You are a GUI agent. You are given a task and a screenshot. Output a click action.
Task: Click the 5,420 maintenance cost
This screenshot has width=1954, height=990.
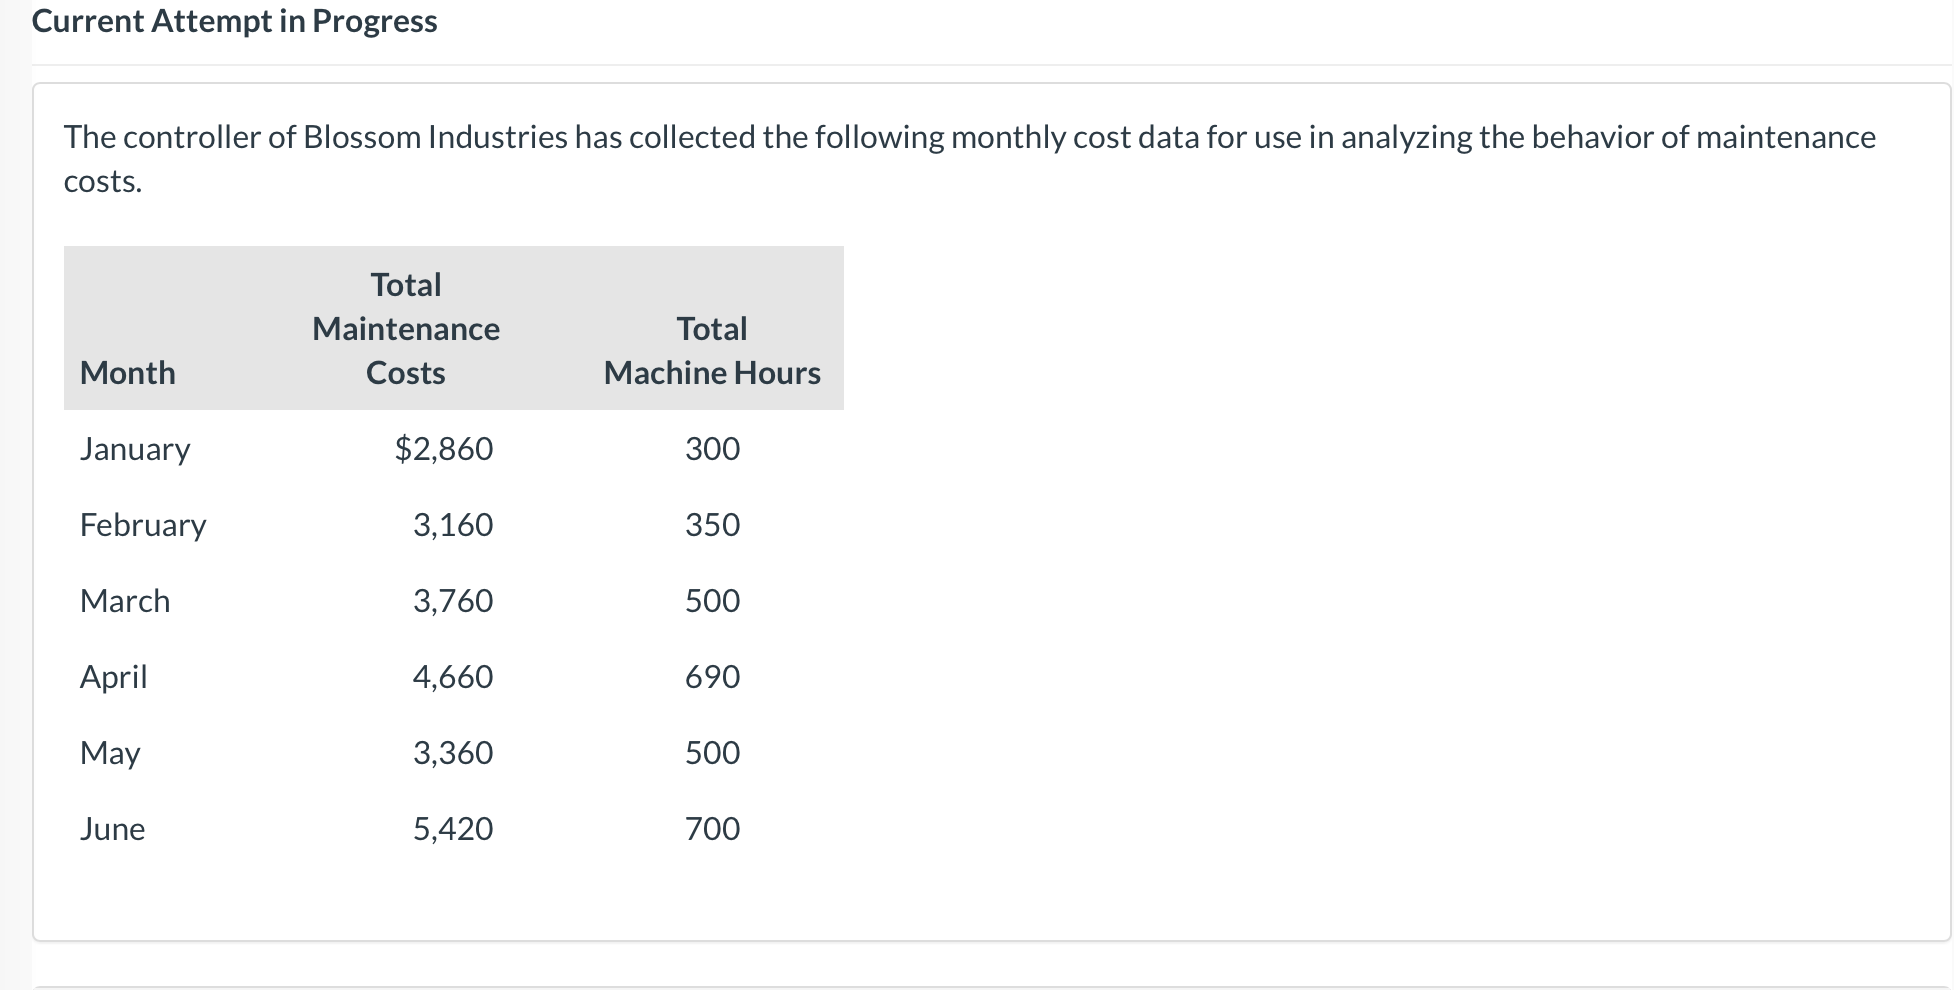click(x=453, y=829)
